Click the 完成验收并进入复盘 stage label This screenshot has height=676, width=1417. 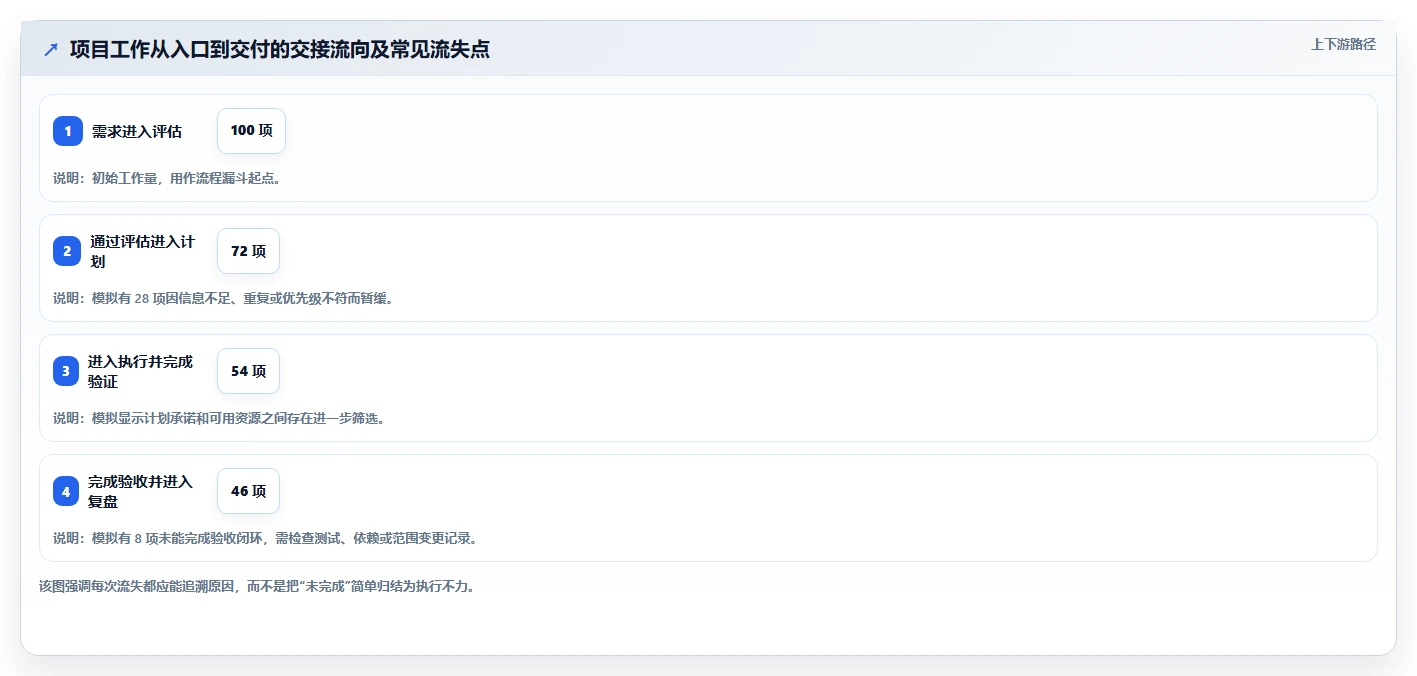click(x=140, y=491)
